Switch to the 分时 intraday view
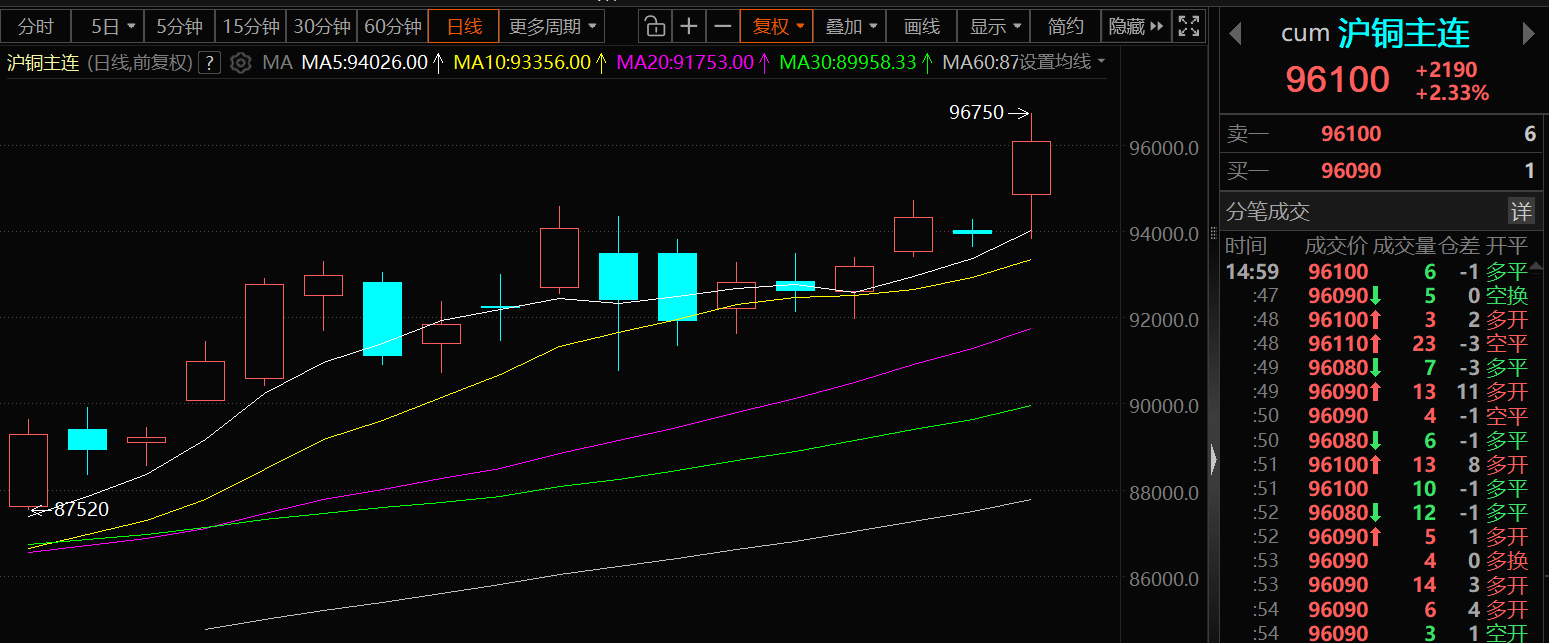 point(36,26)
